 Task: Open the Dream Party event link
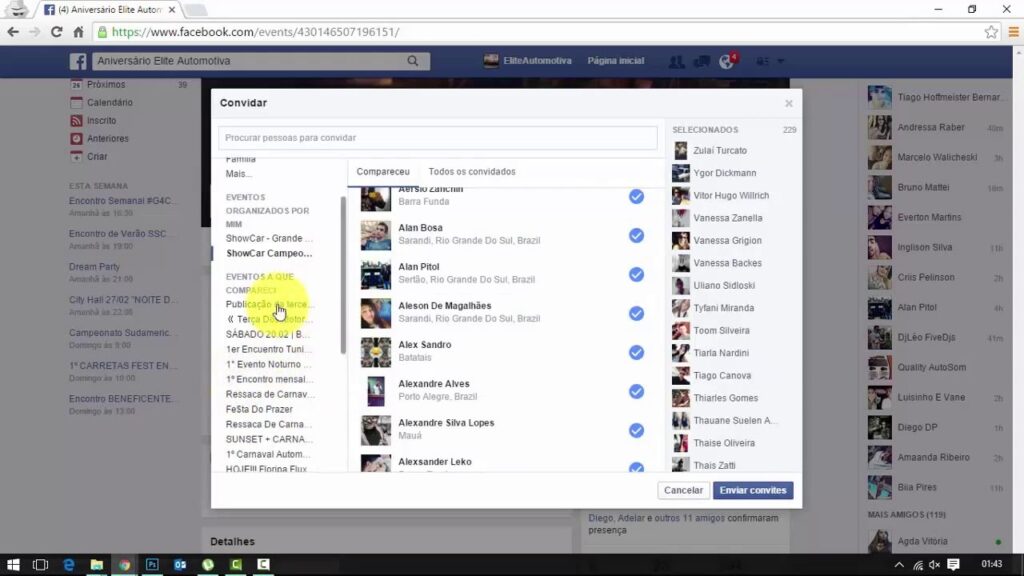click(x=94, y=267)
